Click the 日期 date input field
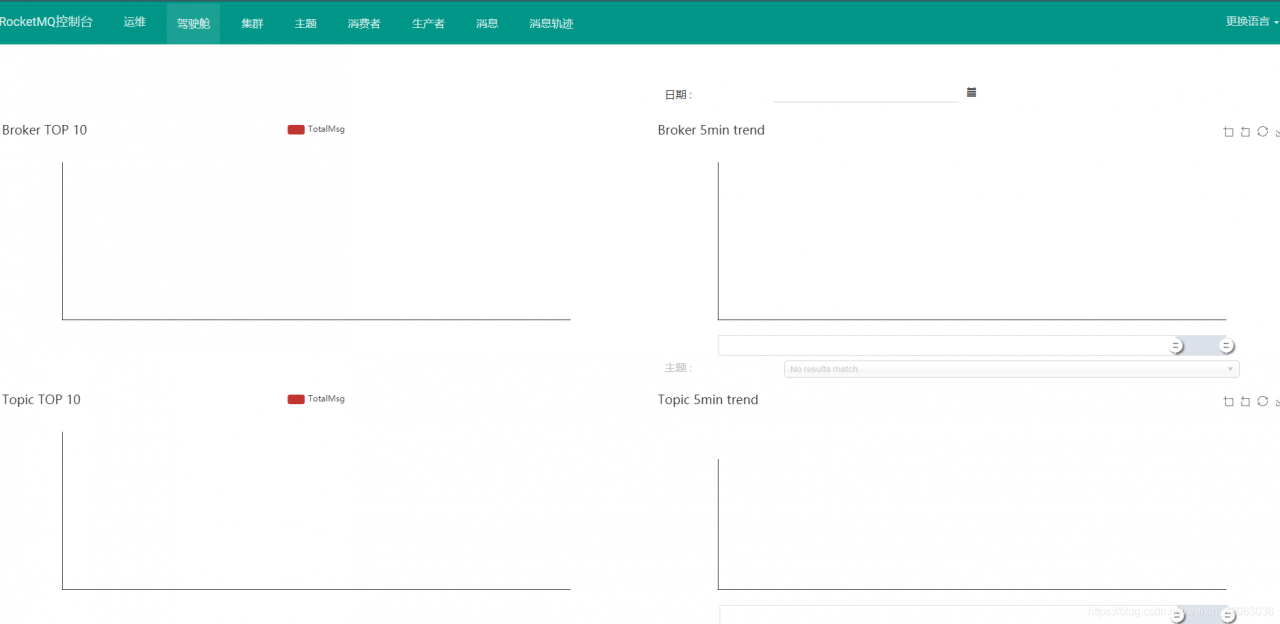The image size is (1280, 624). pyautogui.click(x=866, y=93)
